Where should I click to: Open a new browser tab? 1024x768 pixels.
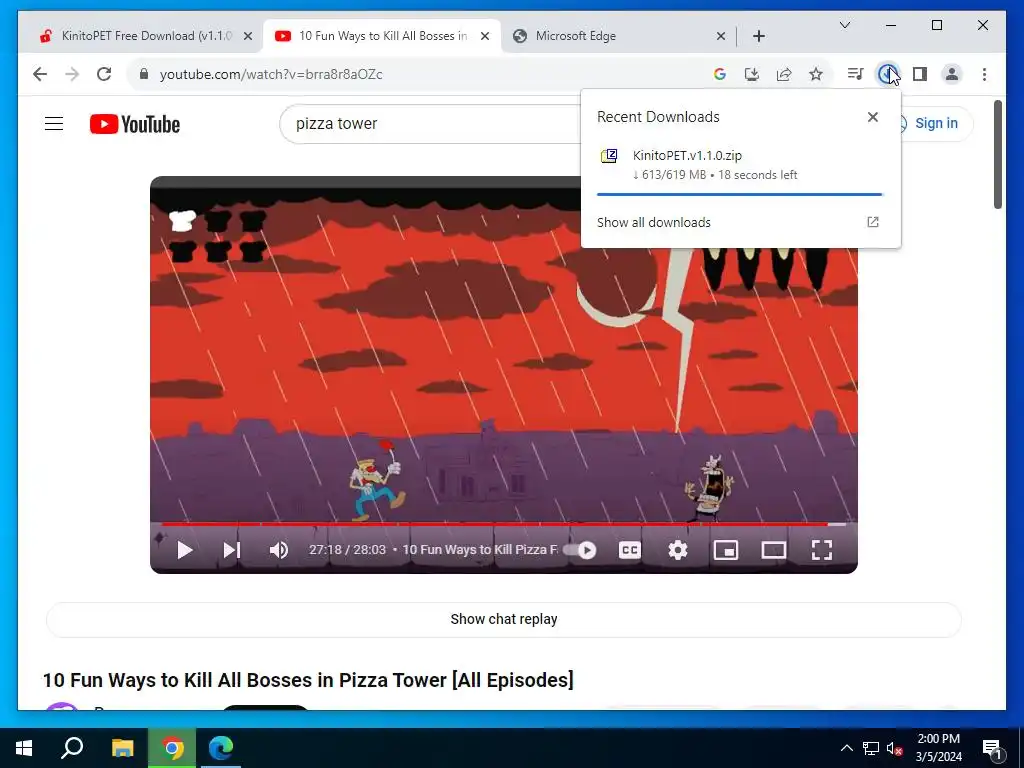pyautogui.click(x=758, y=36)
